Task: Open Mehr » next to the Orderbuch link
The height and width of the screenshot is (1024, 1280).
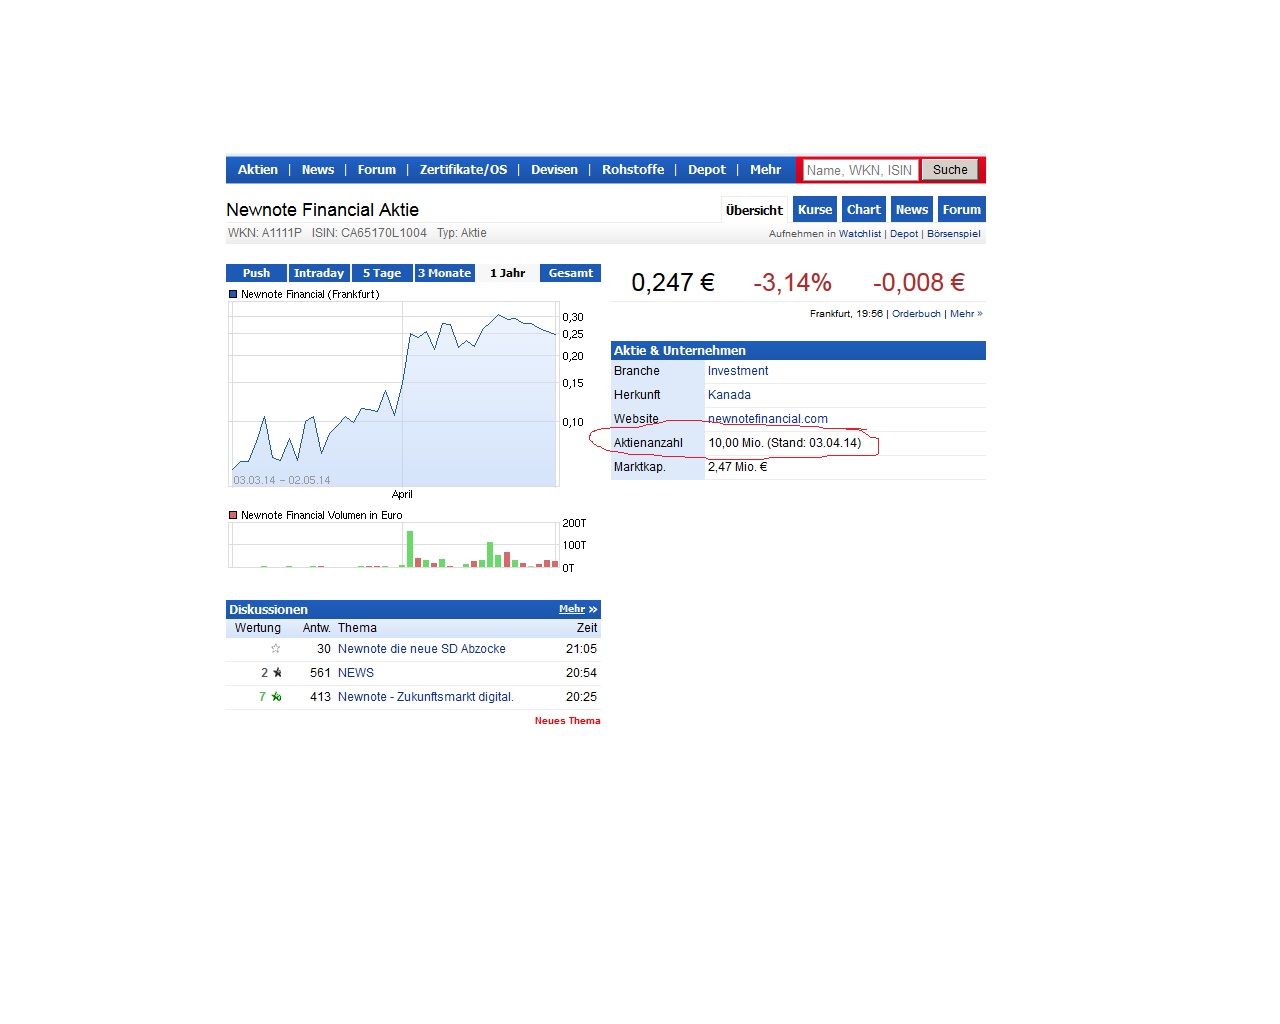Action: click(x=966, y=314)
